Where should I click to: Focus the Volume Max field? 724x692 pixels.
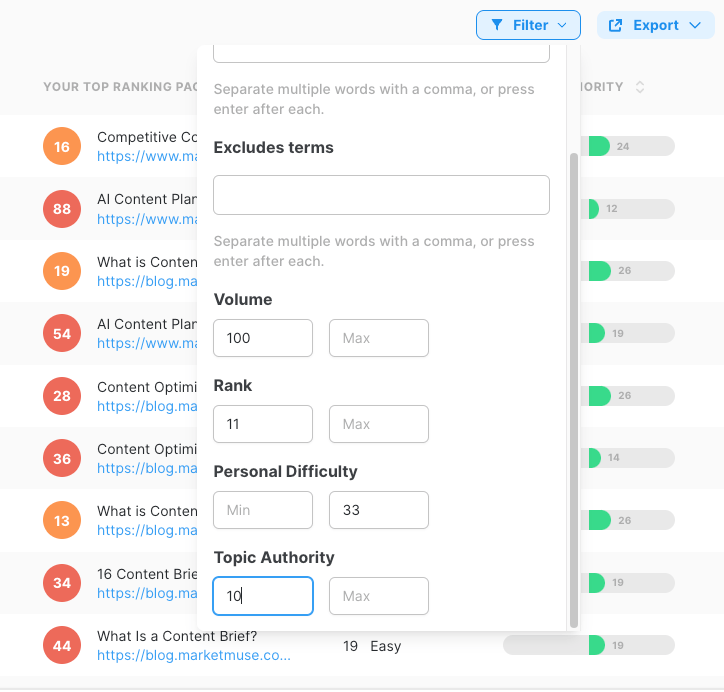(x=379, y=338)
